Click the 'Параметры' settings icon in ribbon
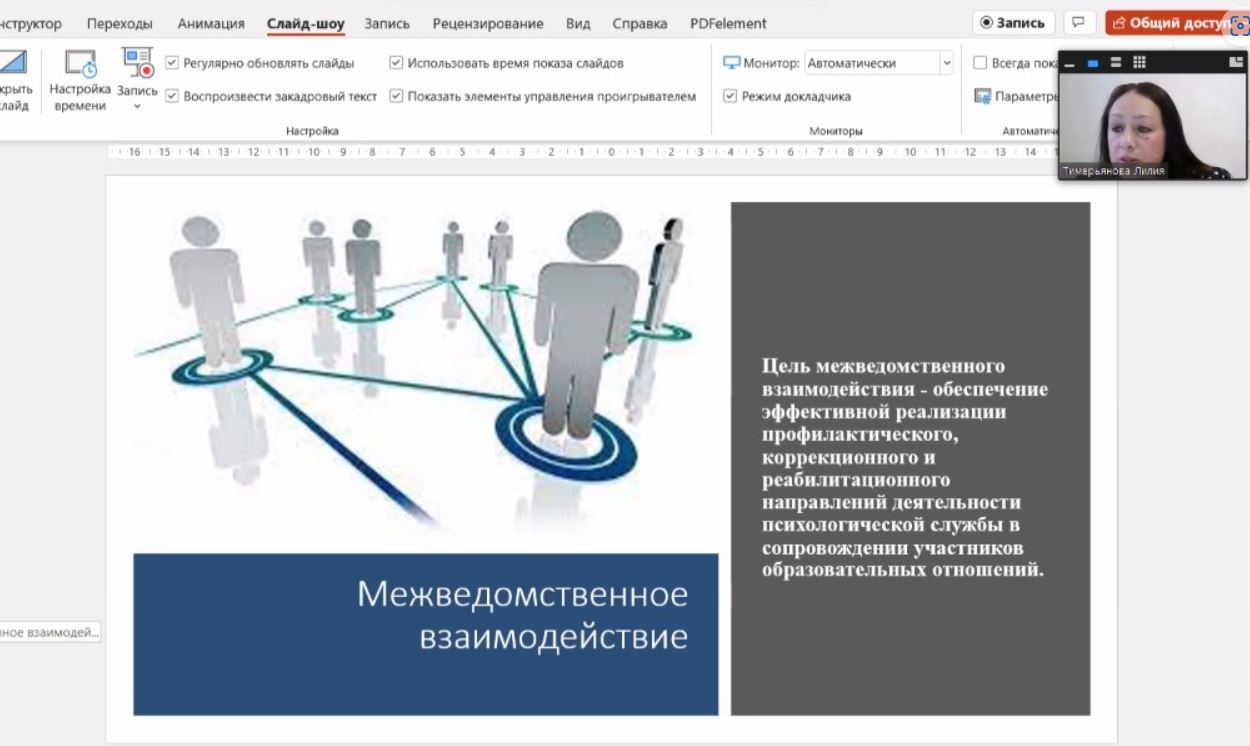The height and width of the screenshot is (746, 1250). 982,97
